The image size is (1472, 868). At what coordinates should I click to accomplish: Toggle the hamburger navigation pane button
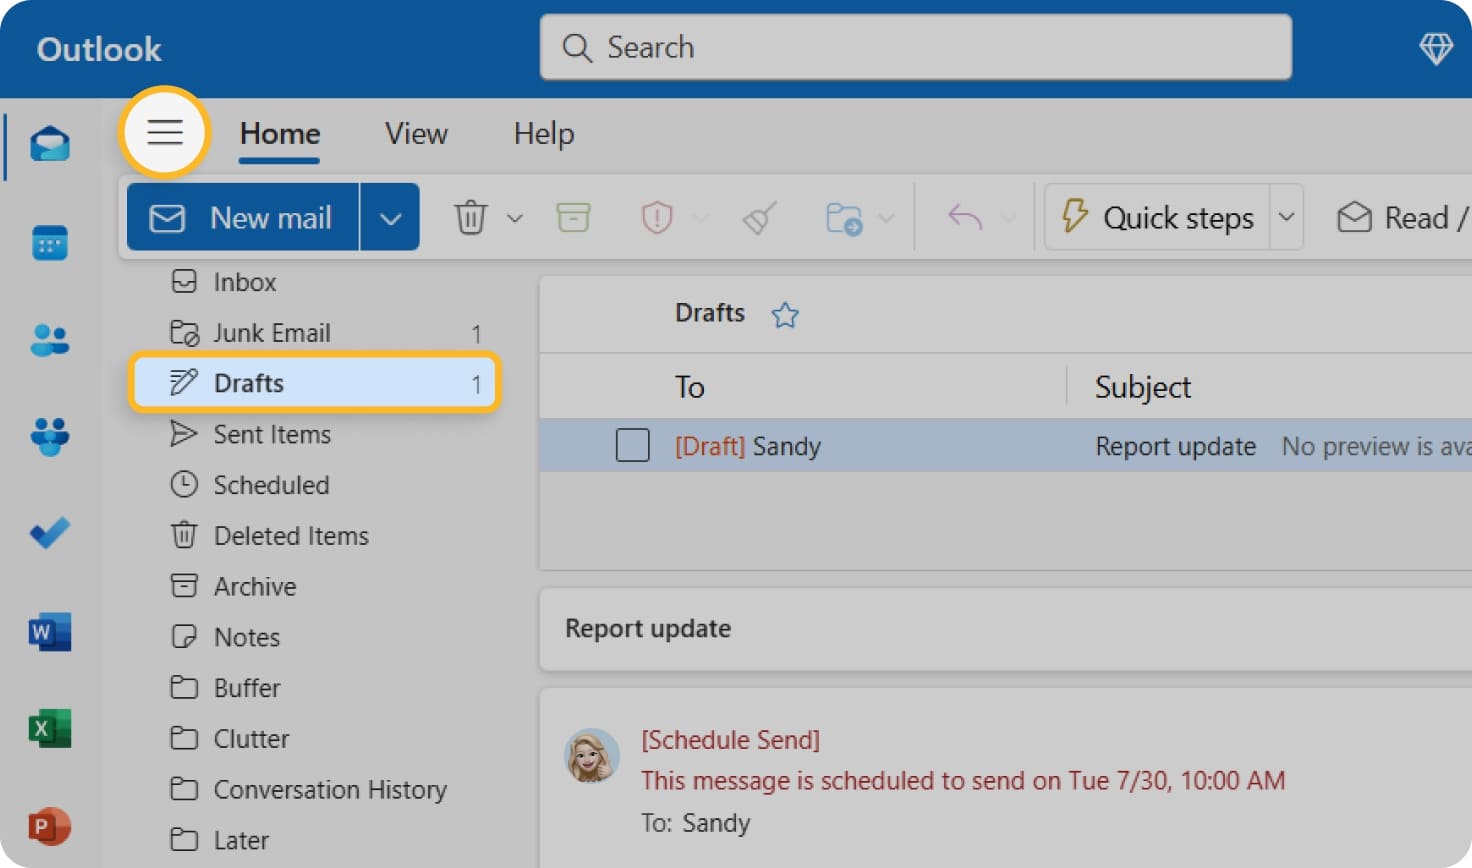point(165,132)
